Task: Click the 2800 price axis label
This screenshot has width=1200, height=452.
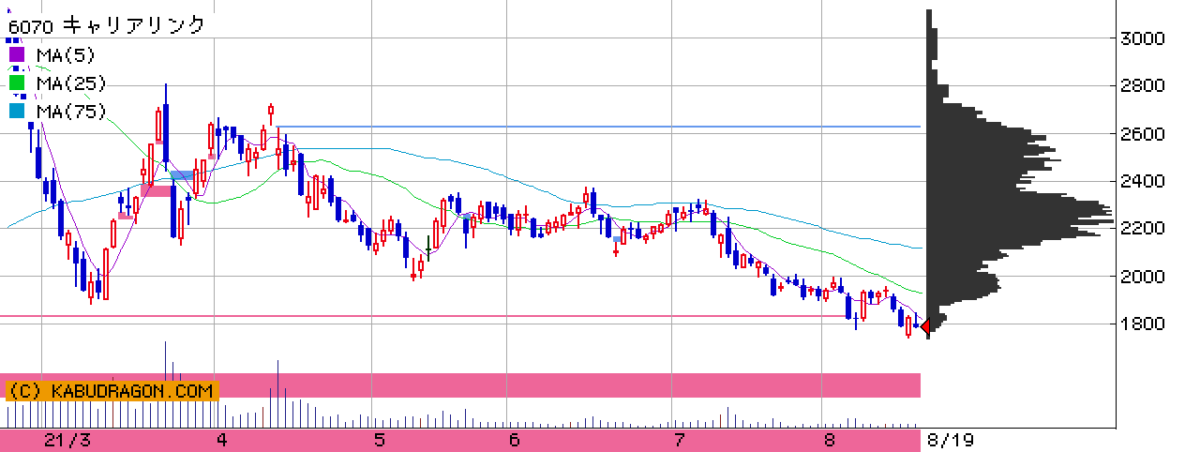Action: click(1145, 86)
